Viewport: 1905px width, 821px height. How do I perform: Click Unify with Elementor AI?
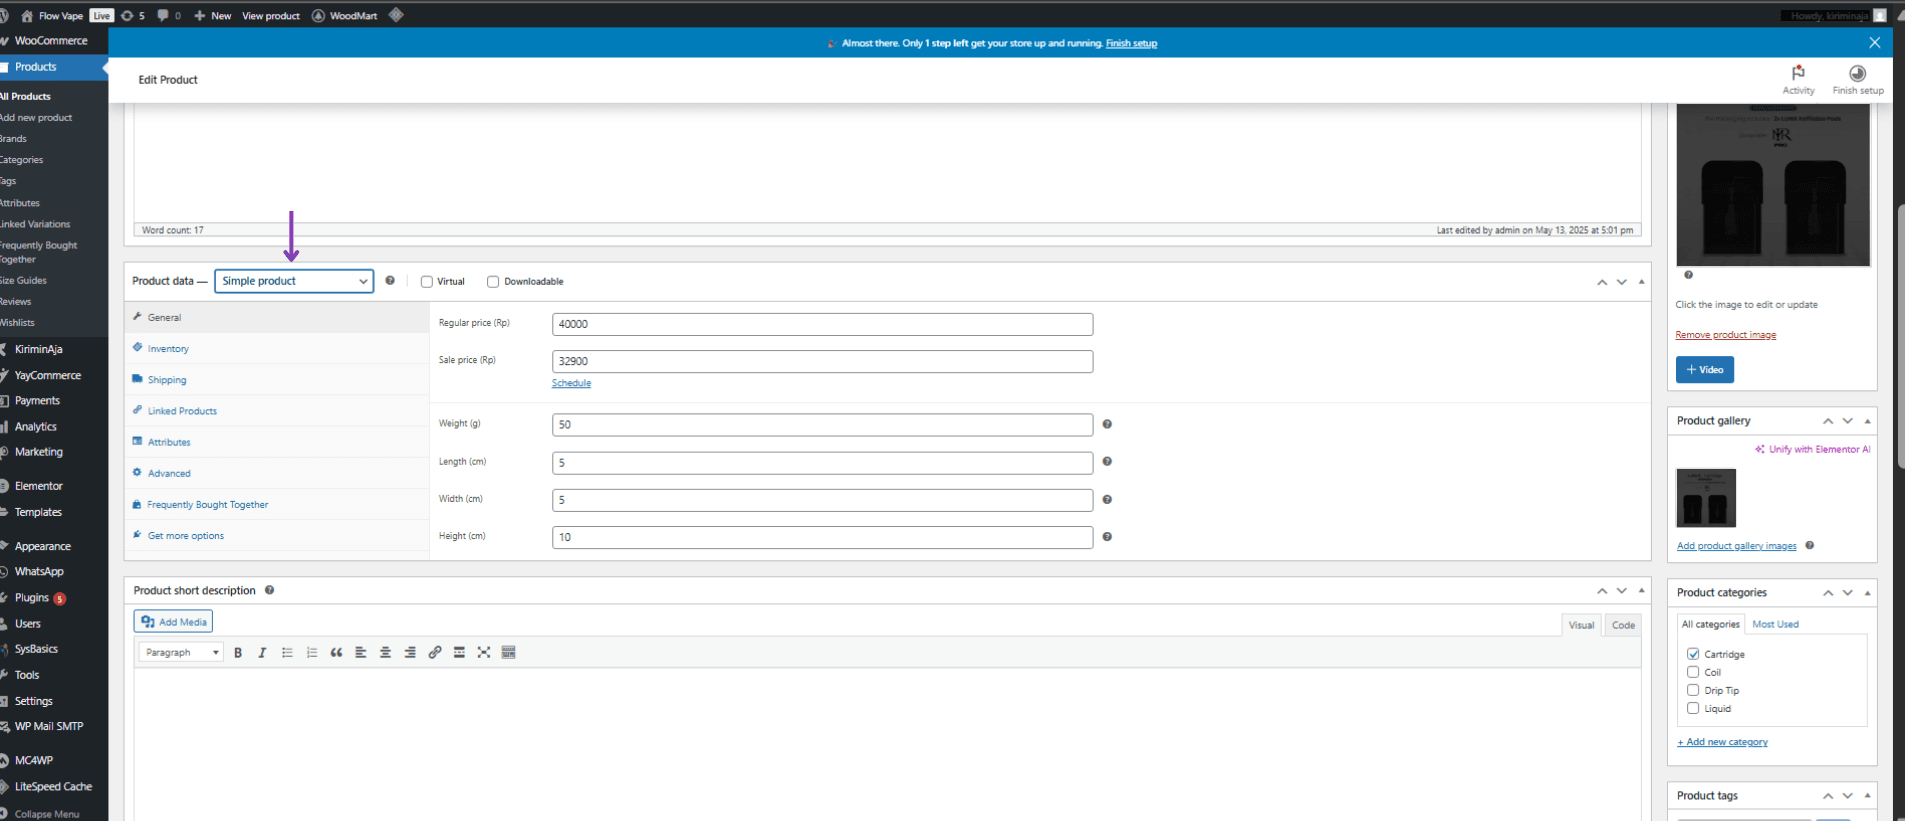click(x=1812, y=449)
